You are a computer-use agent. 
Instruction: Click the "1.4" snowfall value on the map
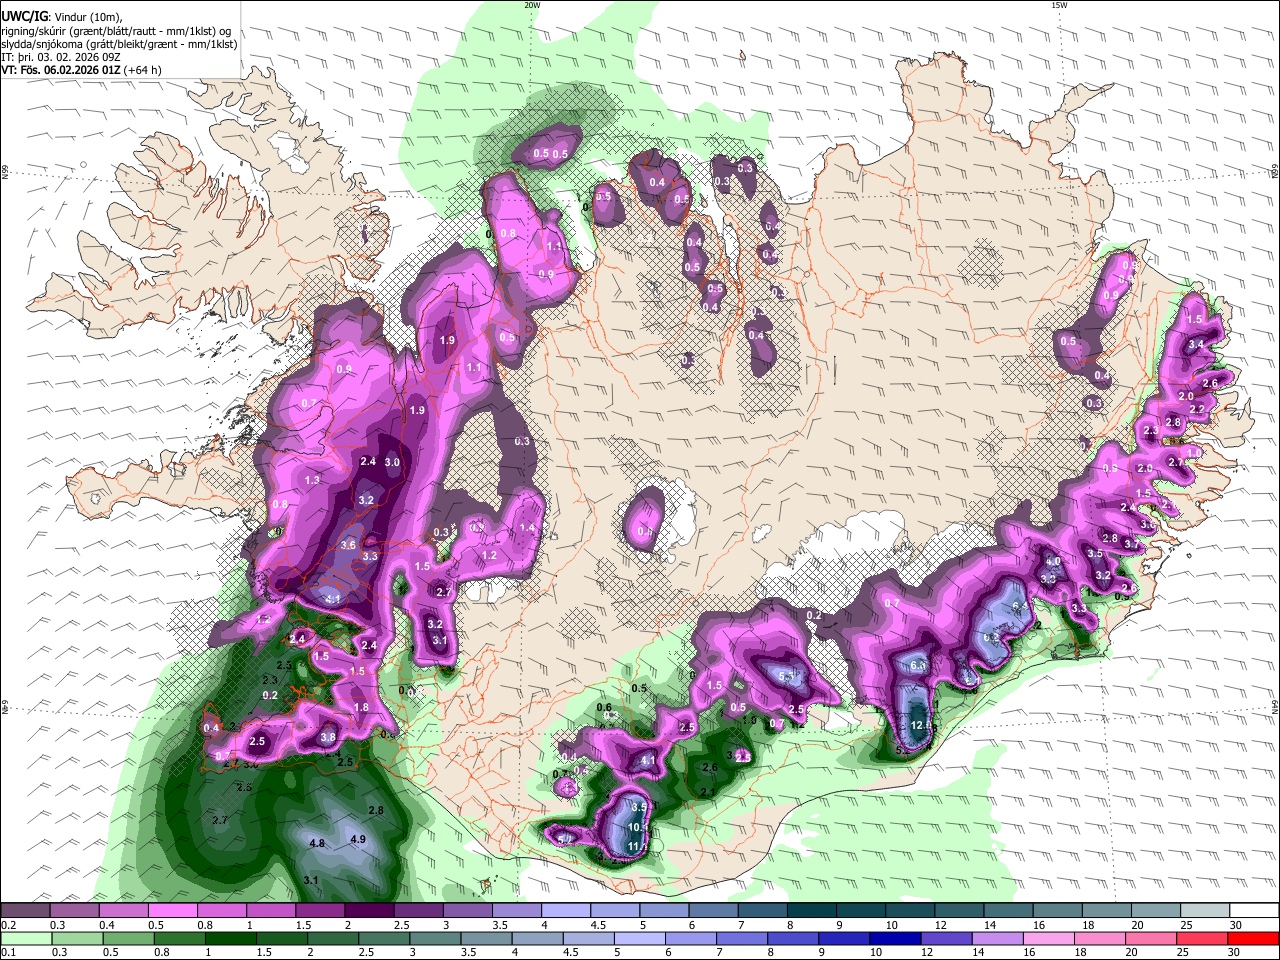pos(527,528)
